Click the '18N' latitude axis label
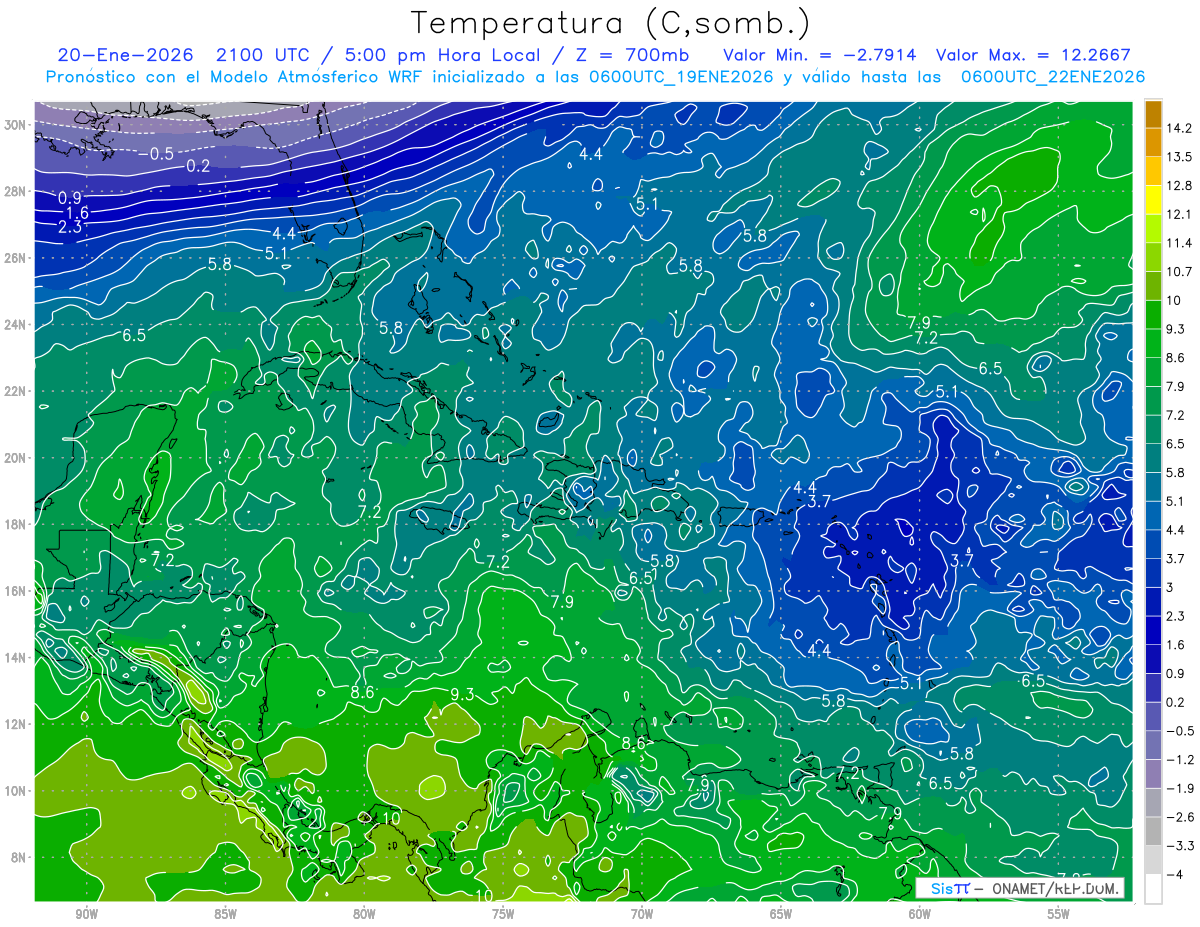This screenshot has height=927, width=1200. [17, 524]
